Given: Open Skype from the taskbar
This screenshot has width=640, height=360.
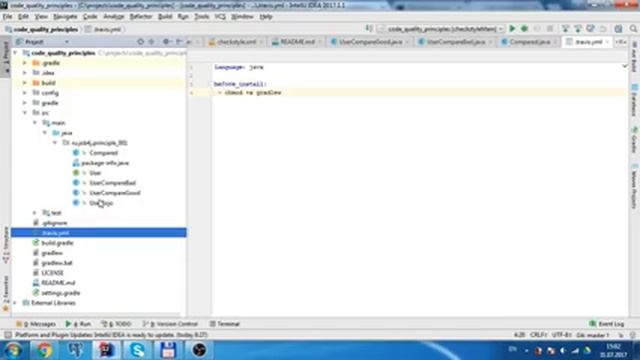Looking at the screenshot, I should pyautogui.click(x=137, y=350).
